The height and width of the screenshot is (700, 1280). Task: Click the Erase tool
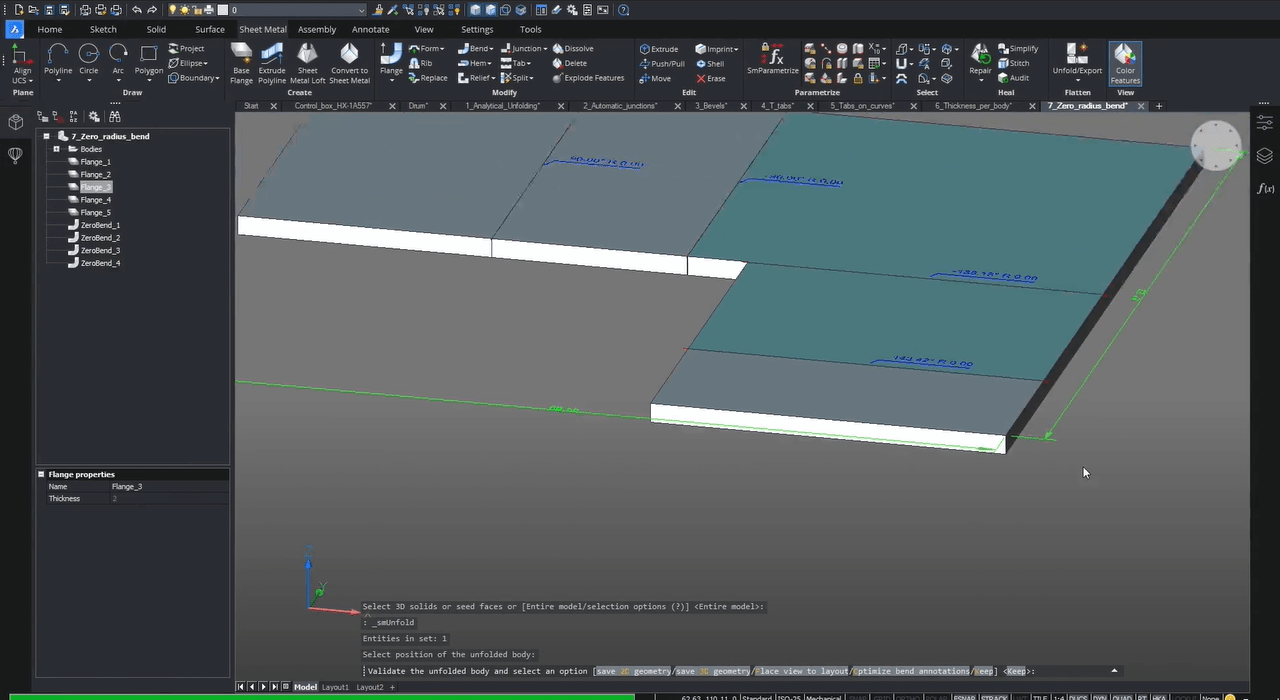click(x=710, y=78)
